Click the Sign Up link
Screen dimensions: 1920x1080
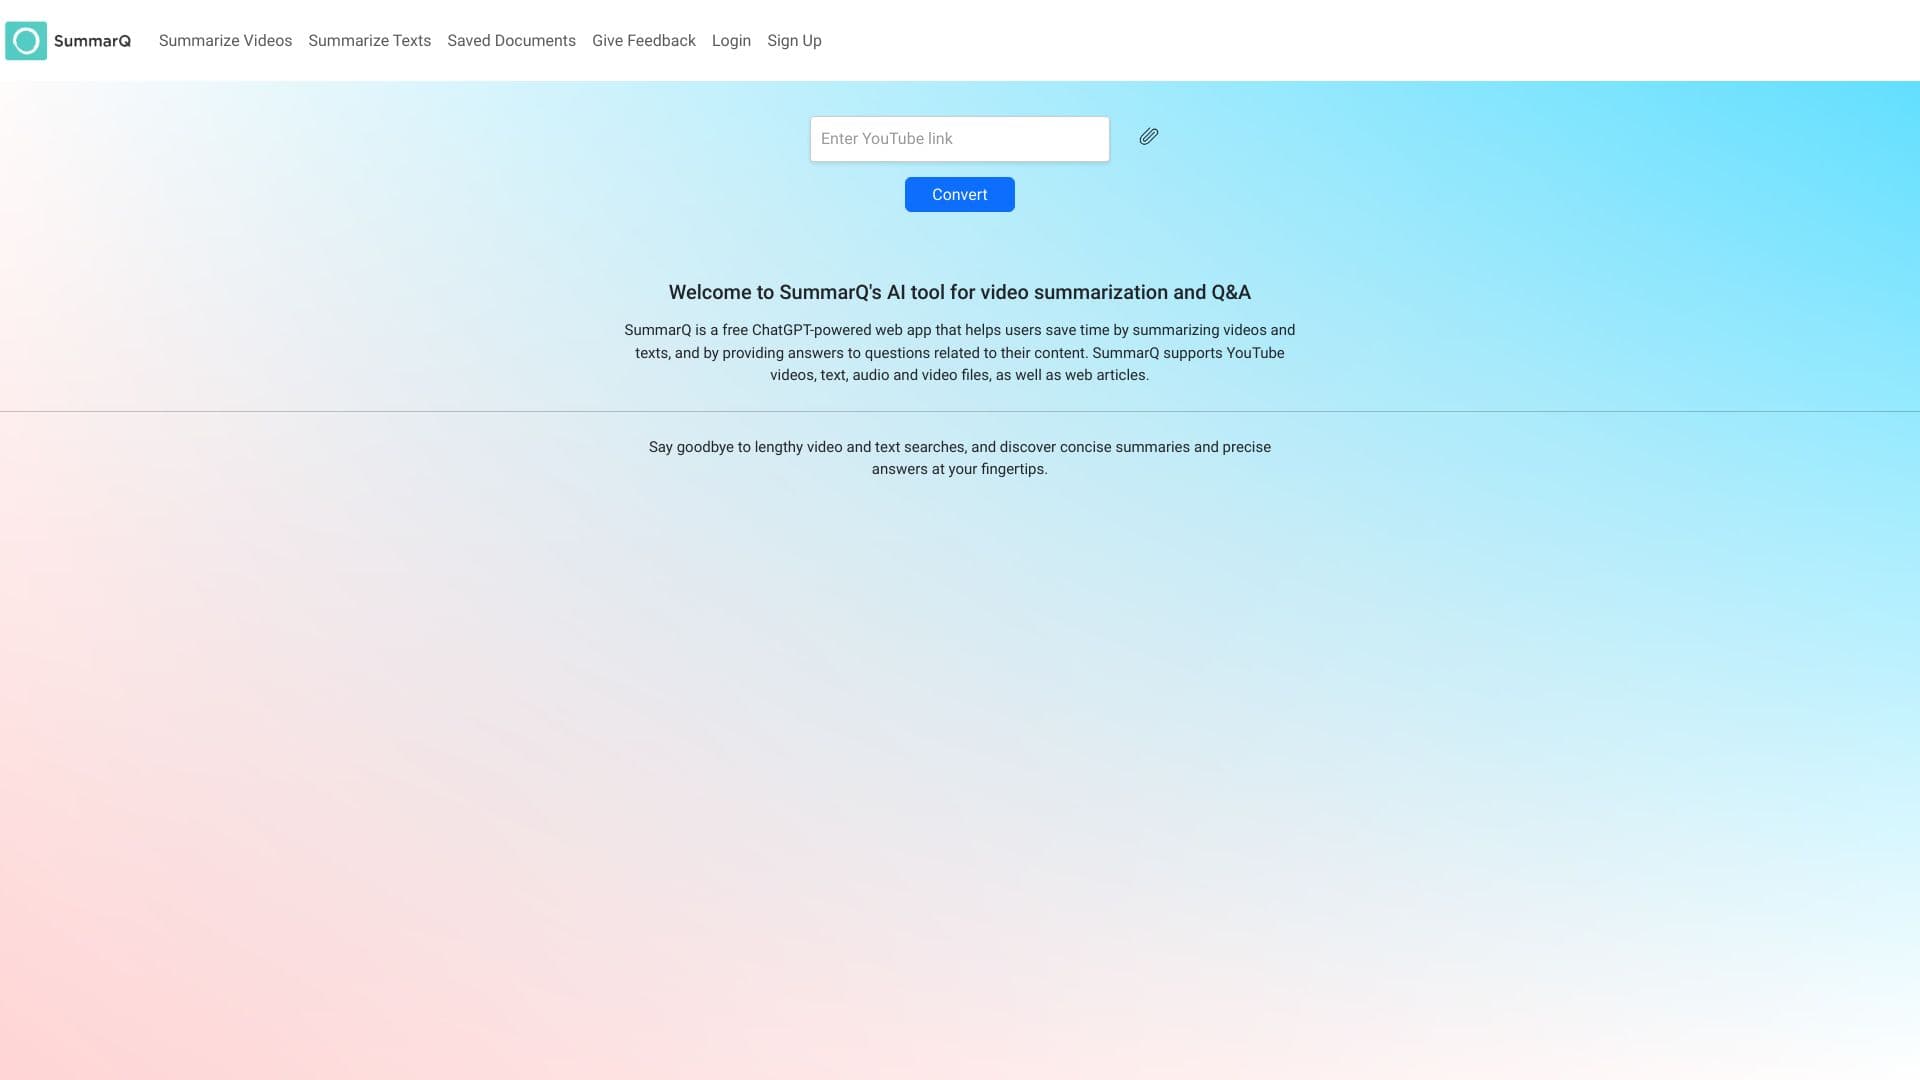click(794, 41)
